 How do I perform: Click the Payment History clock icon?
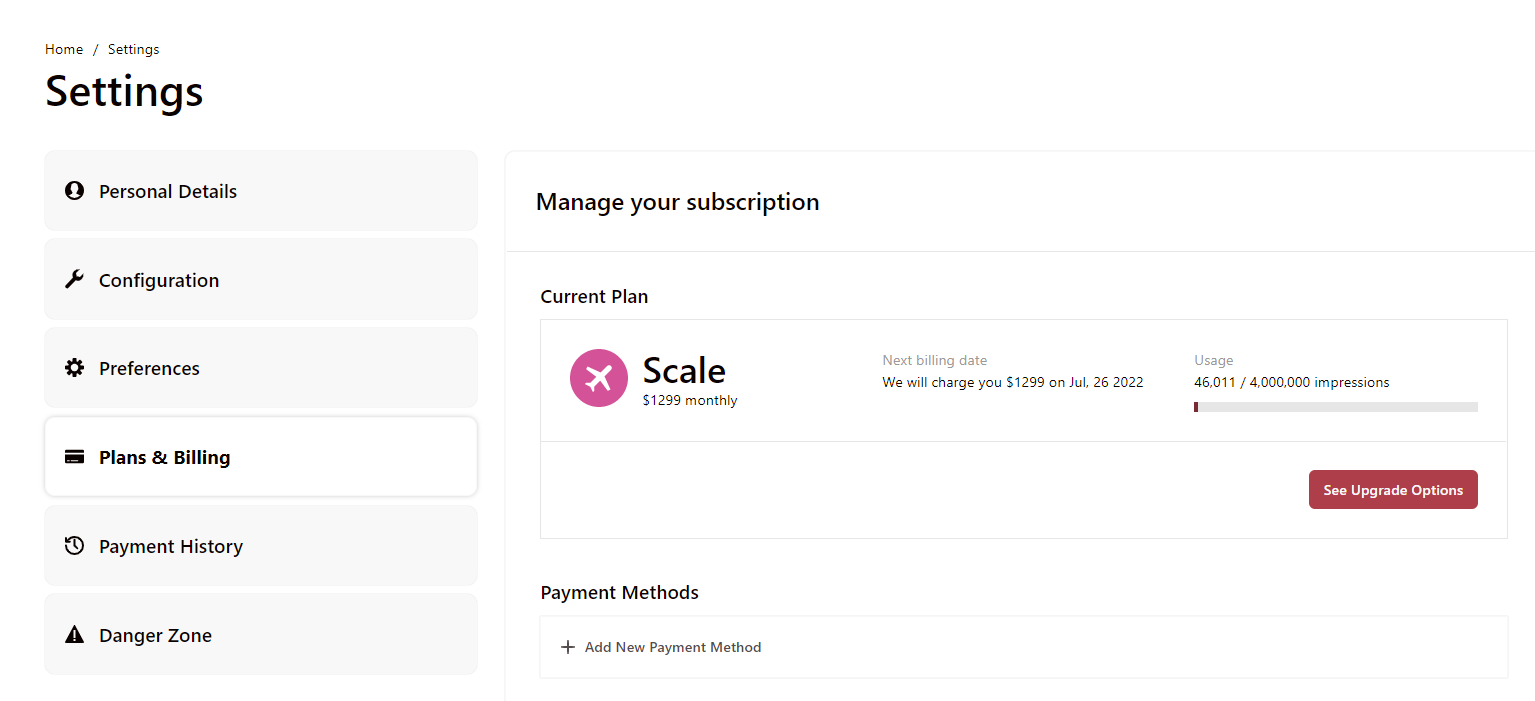[x=74, y=546]
